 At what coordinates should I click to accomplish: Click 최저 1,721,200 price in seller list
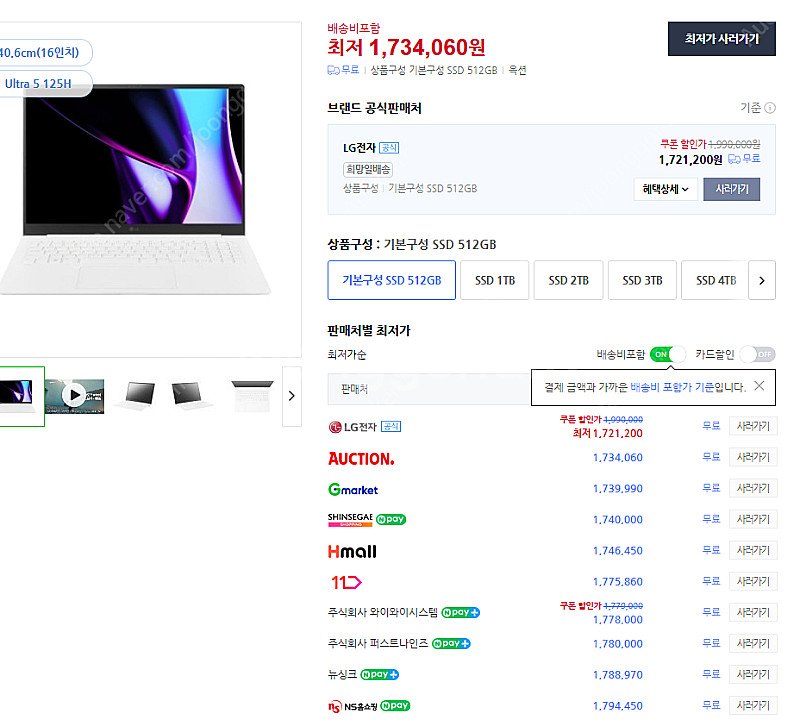pos(607,434)
